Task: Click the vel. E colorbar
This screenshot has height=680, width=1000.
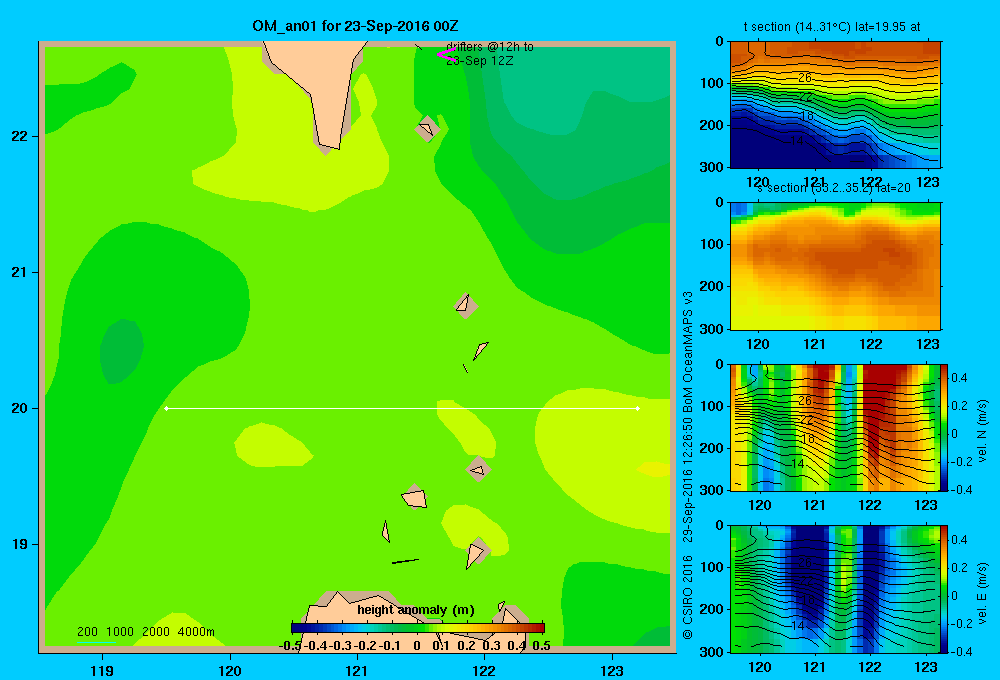Action: coord(945,588)
